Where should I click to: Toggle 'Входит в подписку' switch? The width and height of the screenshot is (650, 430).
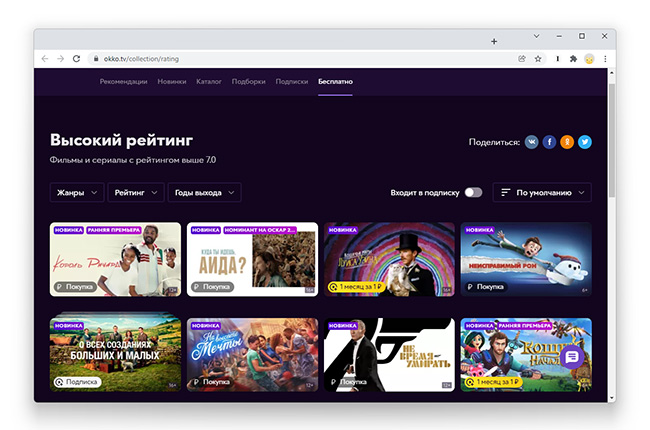point(473,192)
